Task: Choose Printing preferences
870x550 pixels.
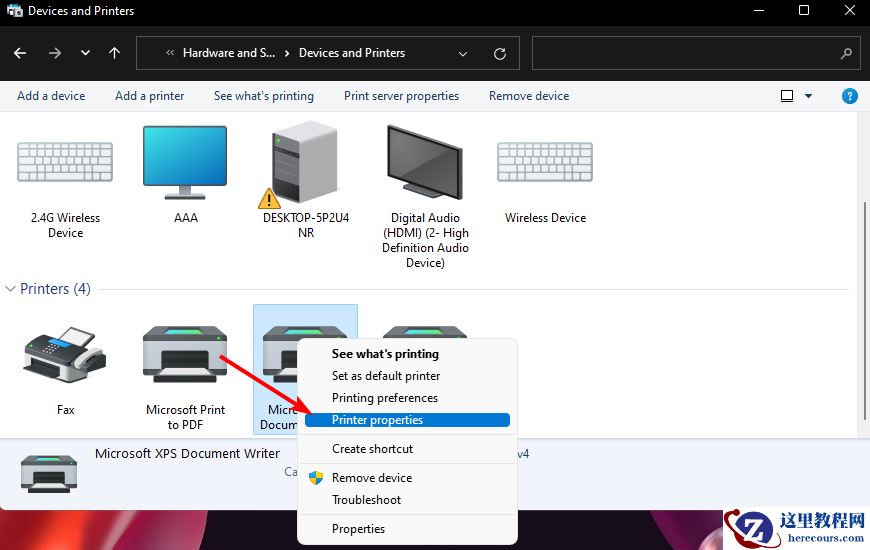Action: point(385,398)
